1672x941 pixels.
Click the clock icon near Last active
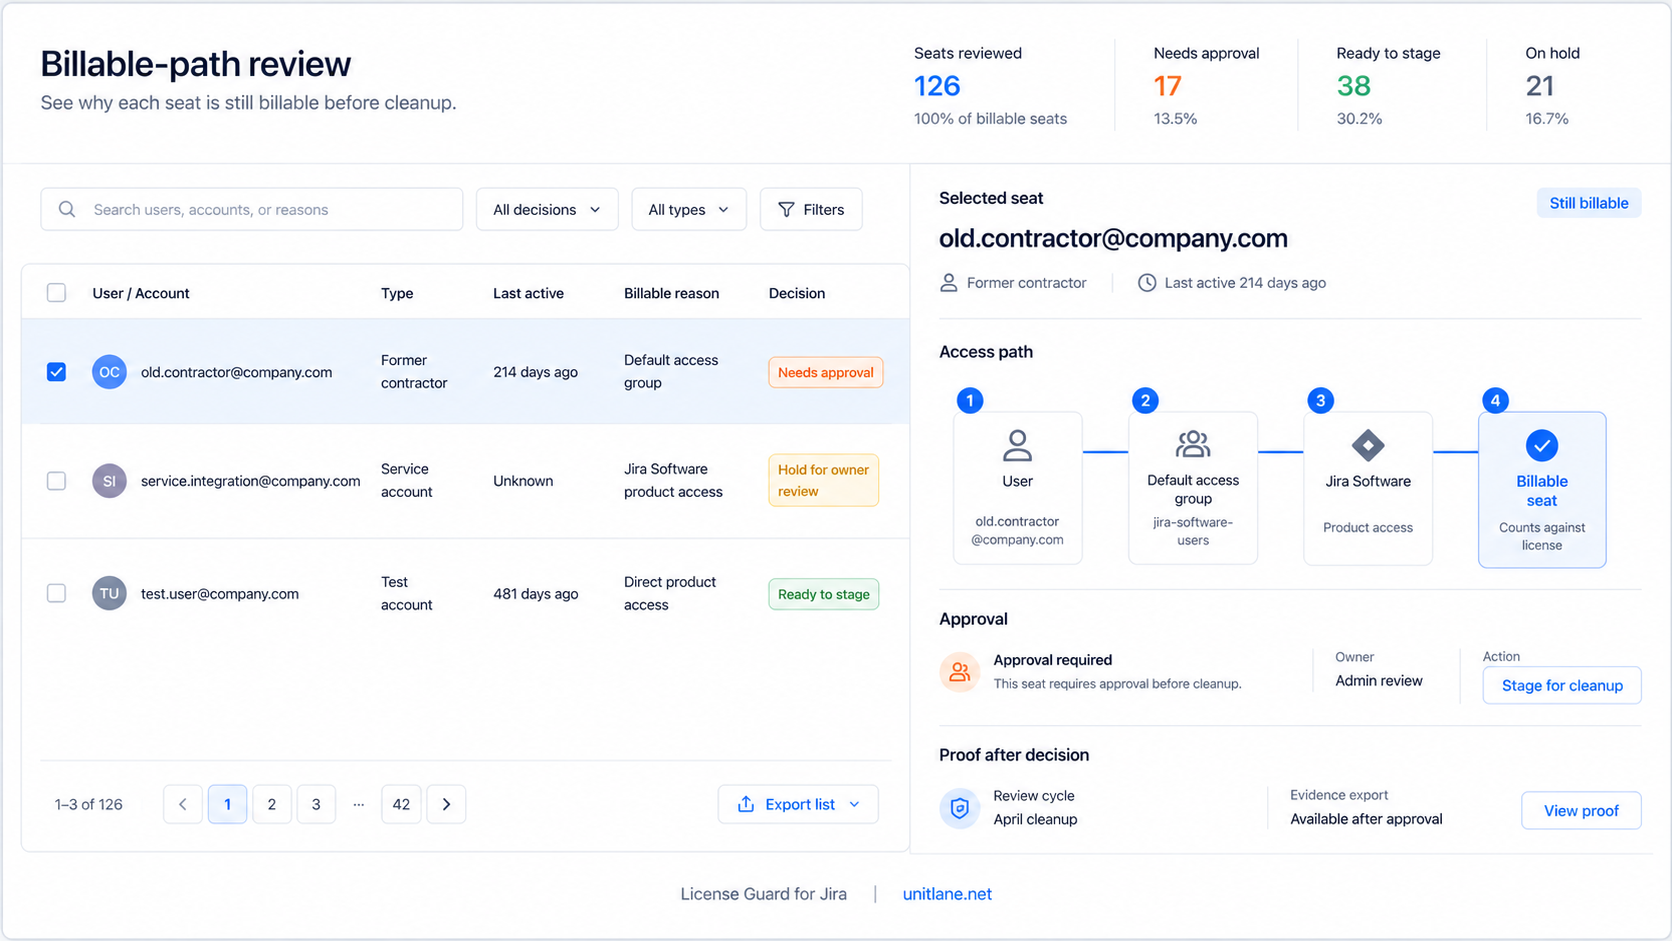tap(1147, 283)
